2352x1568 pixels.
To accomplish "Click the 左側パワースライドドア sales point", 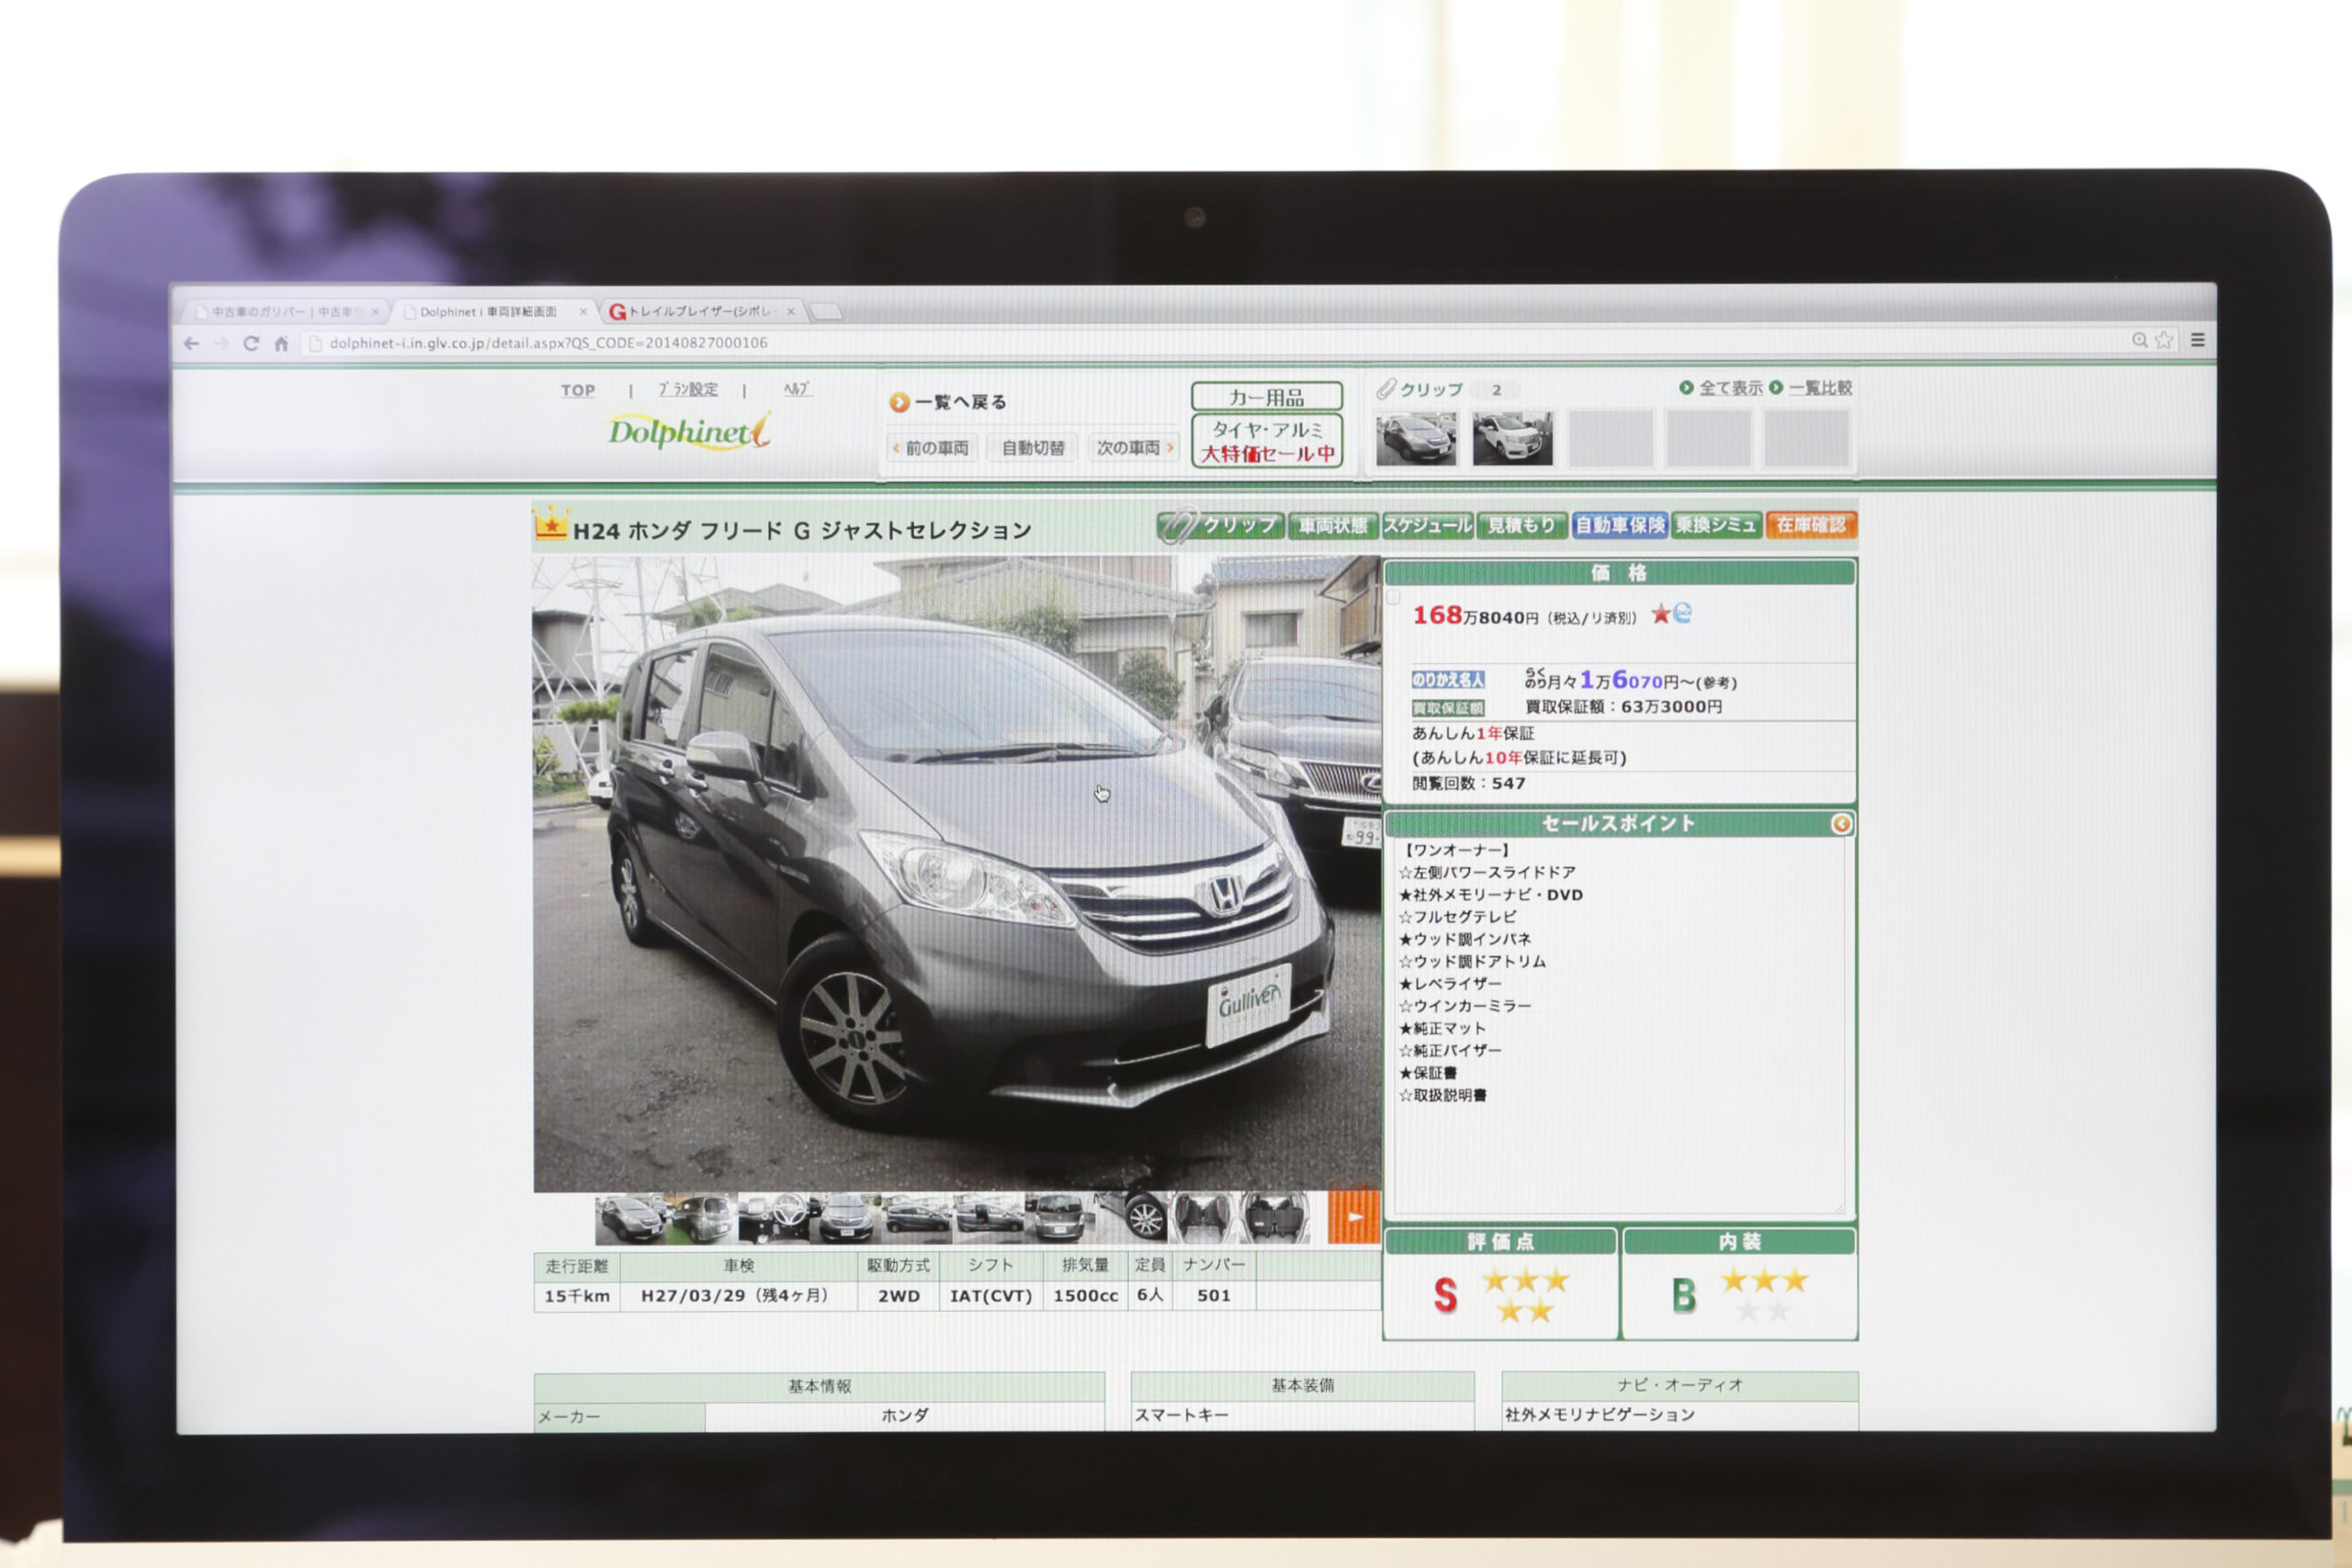I will tap(1487, 872).
